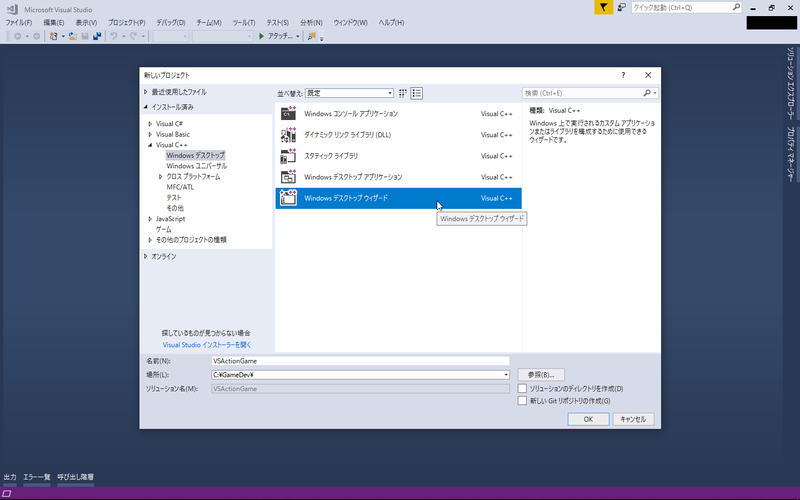
Task: Click the search magnifier in dialog
Action: pyautogui.click(x=647, y=93)
